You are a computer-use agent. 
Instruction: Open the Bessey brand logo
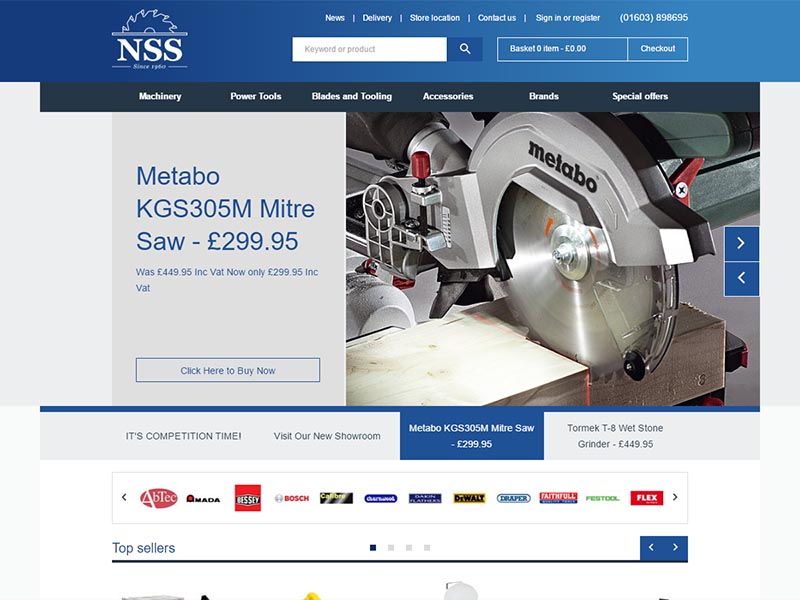point(247,498)
